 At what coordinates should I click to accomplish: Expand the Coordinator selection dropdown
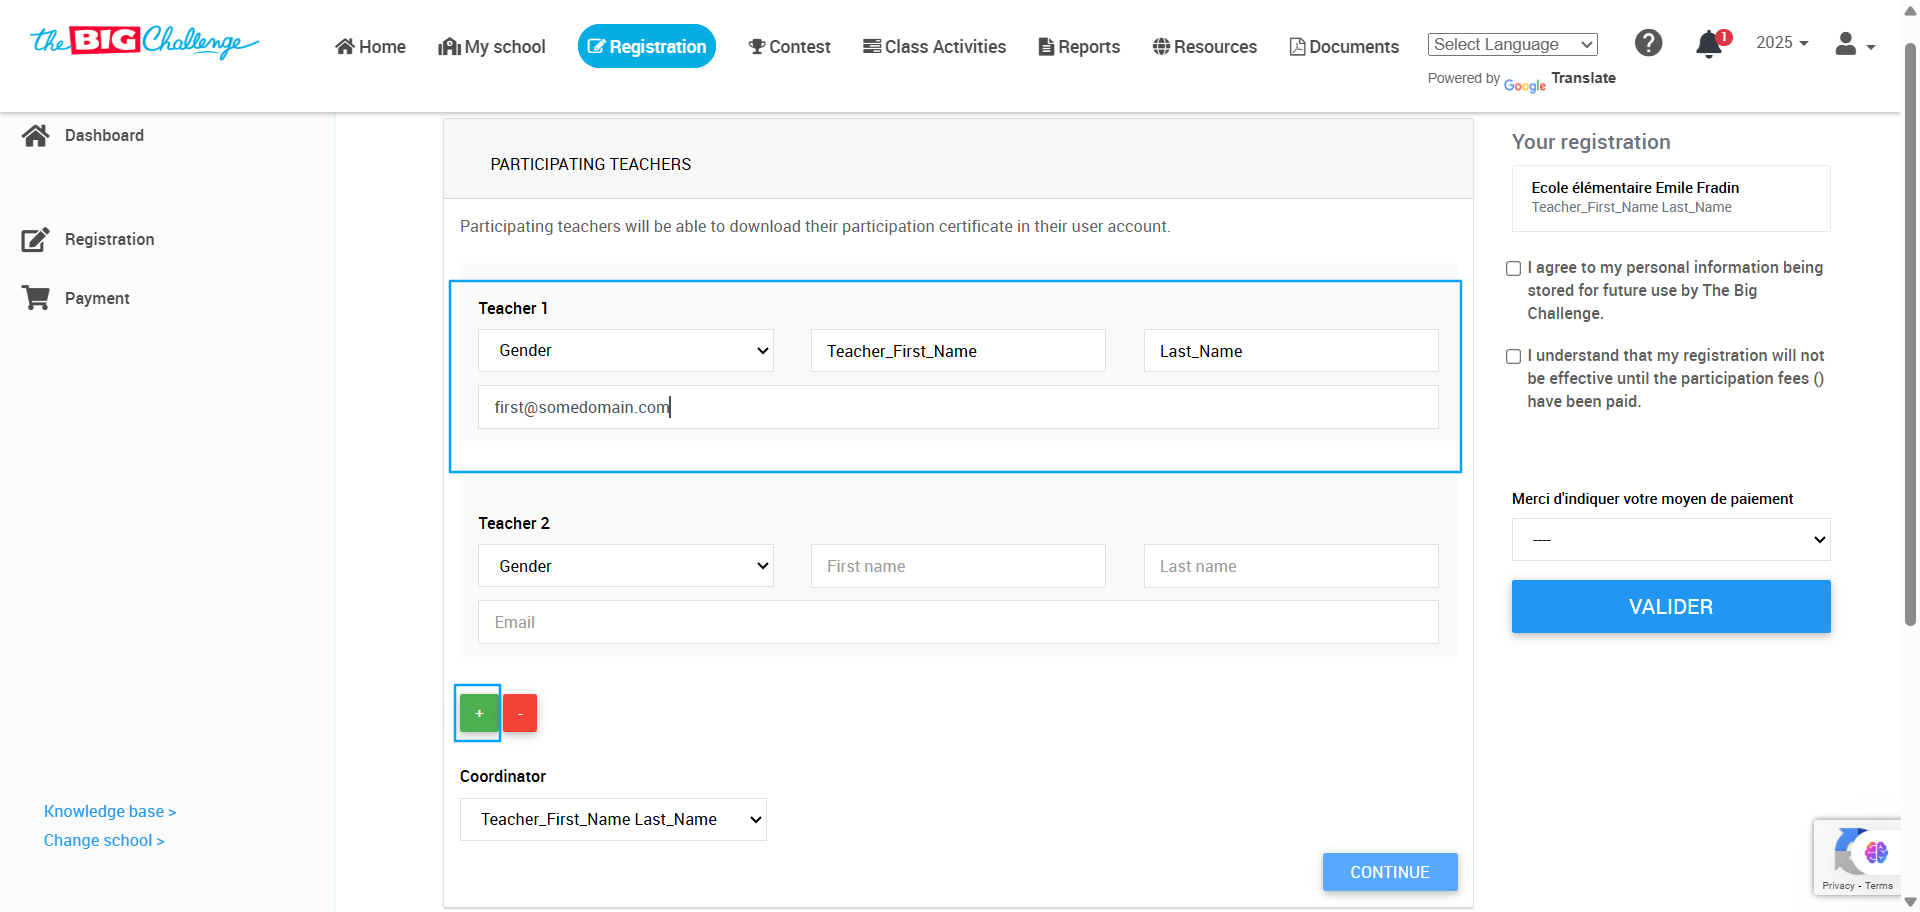coord(612,820)
